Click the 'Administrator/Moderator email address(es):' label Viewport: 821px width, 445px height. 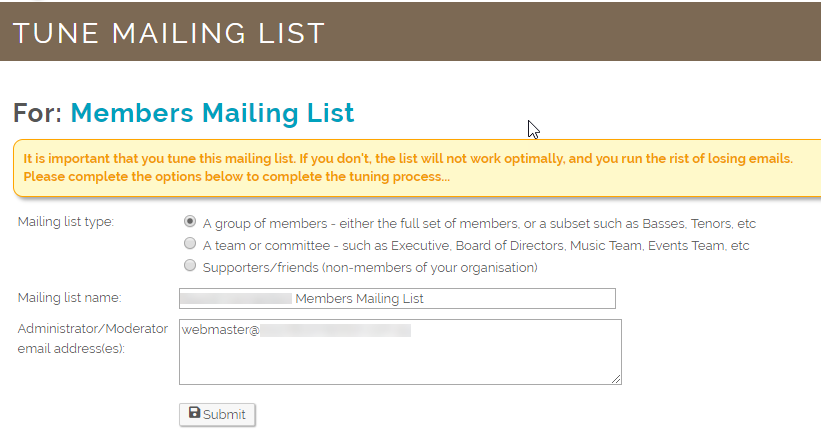[93, 338]
